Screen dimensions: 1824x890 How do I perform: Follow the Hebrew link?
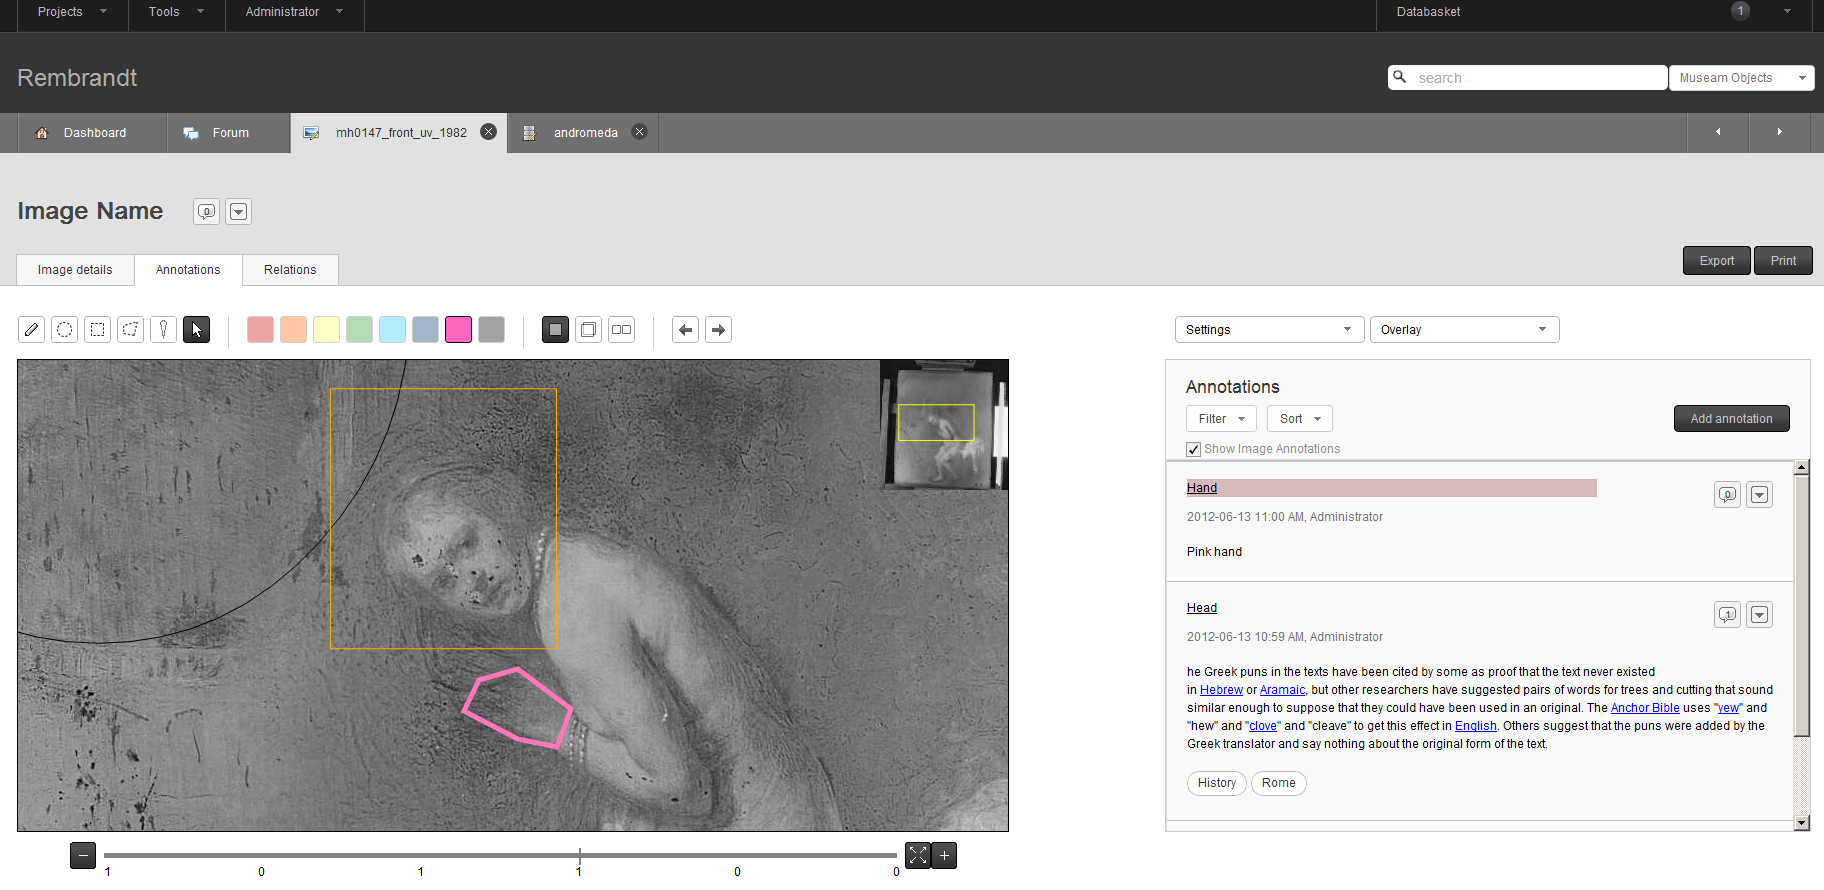click(1221, 690)
